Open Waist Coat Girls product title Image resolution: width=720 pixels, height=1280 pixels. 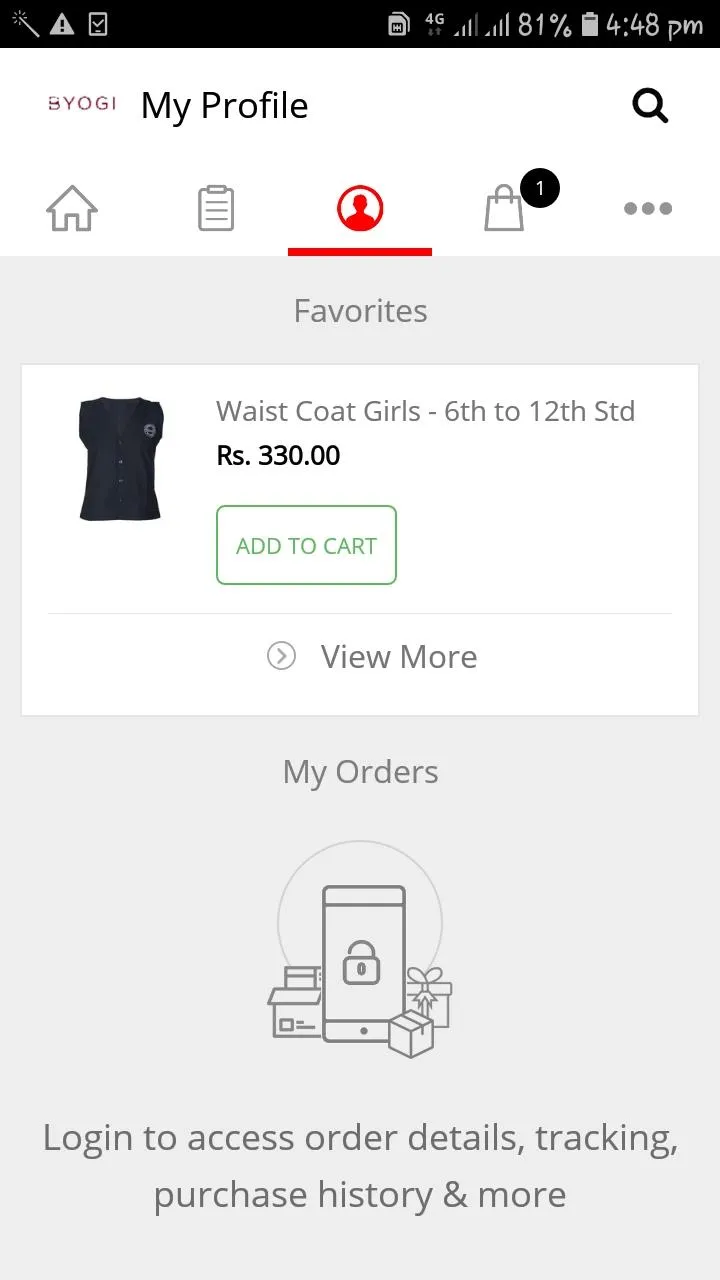pyautogui.click(x=426, y=411)
